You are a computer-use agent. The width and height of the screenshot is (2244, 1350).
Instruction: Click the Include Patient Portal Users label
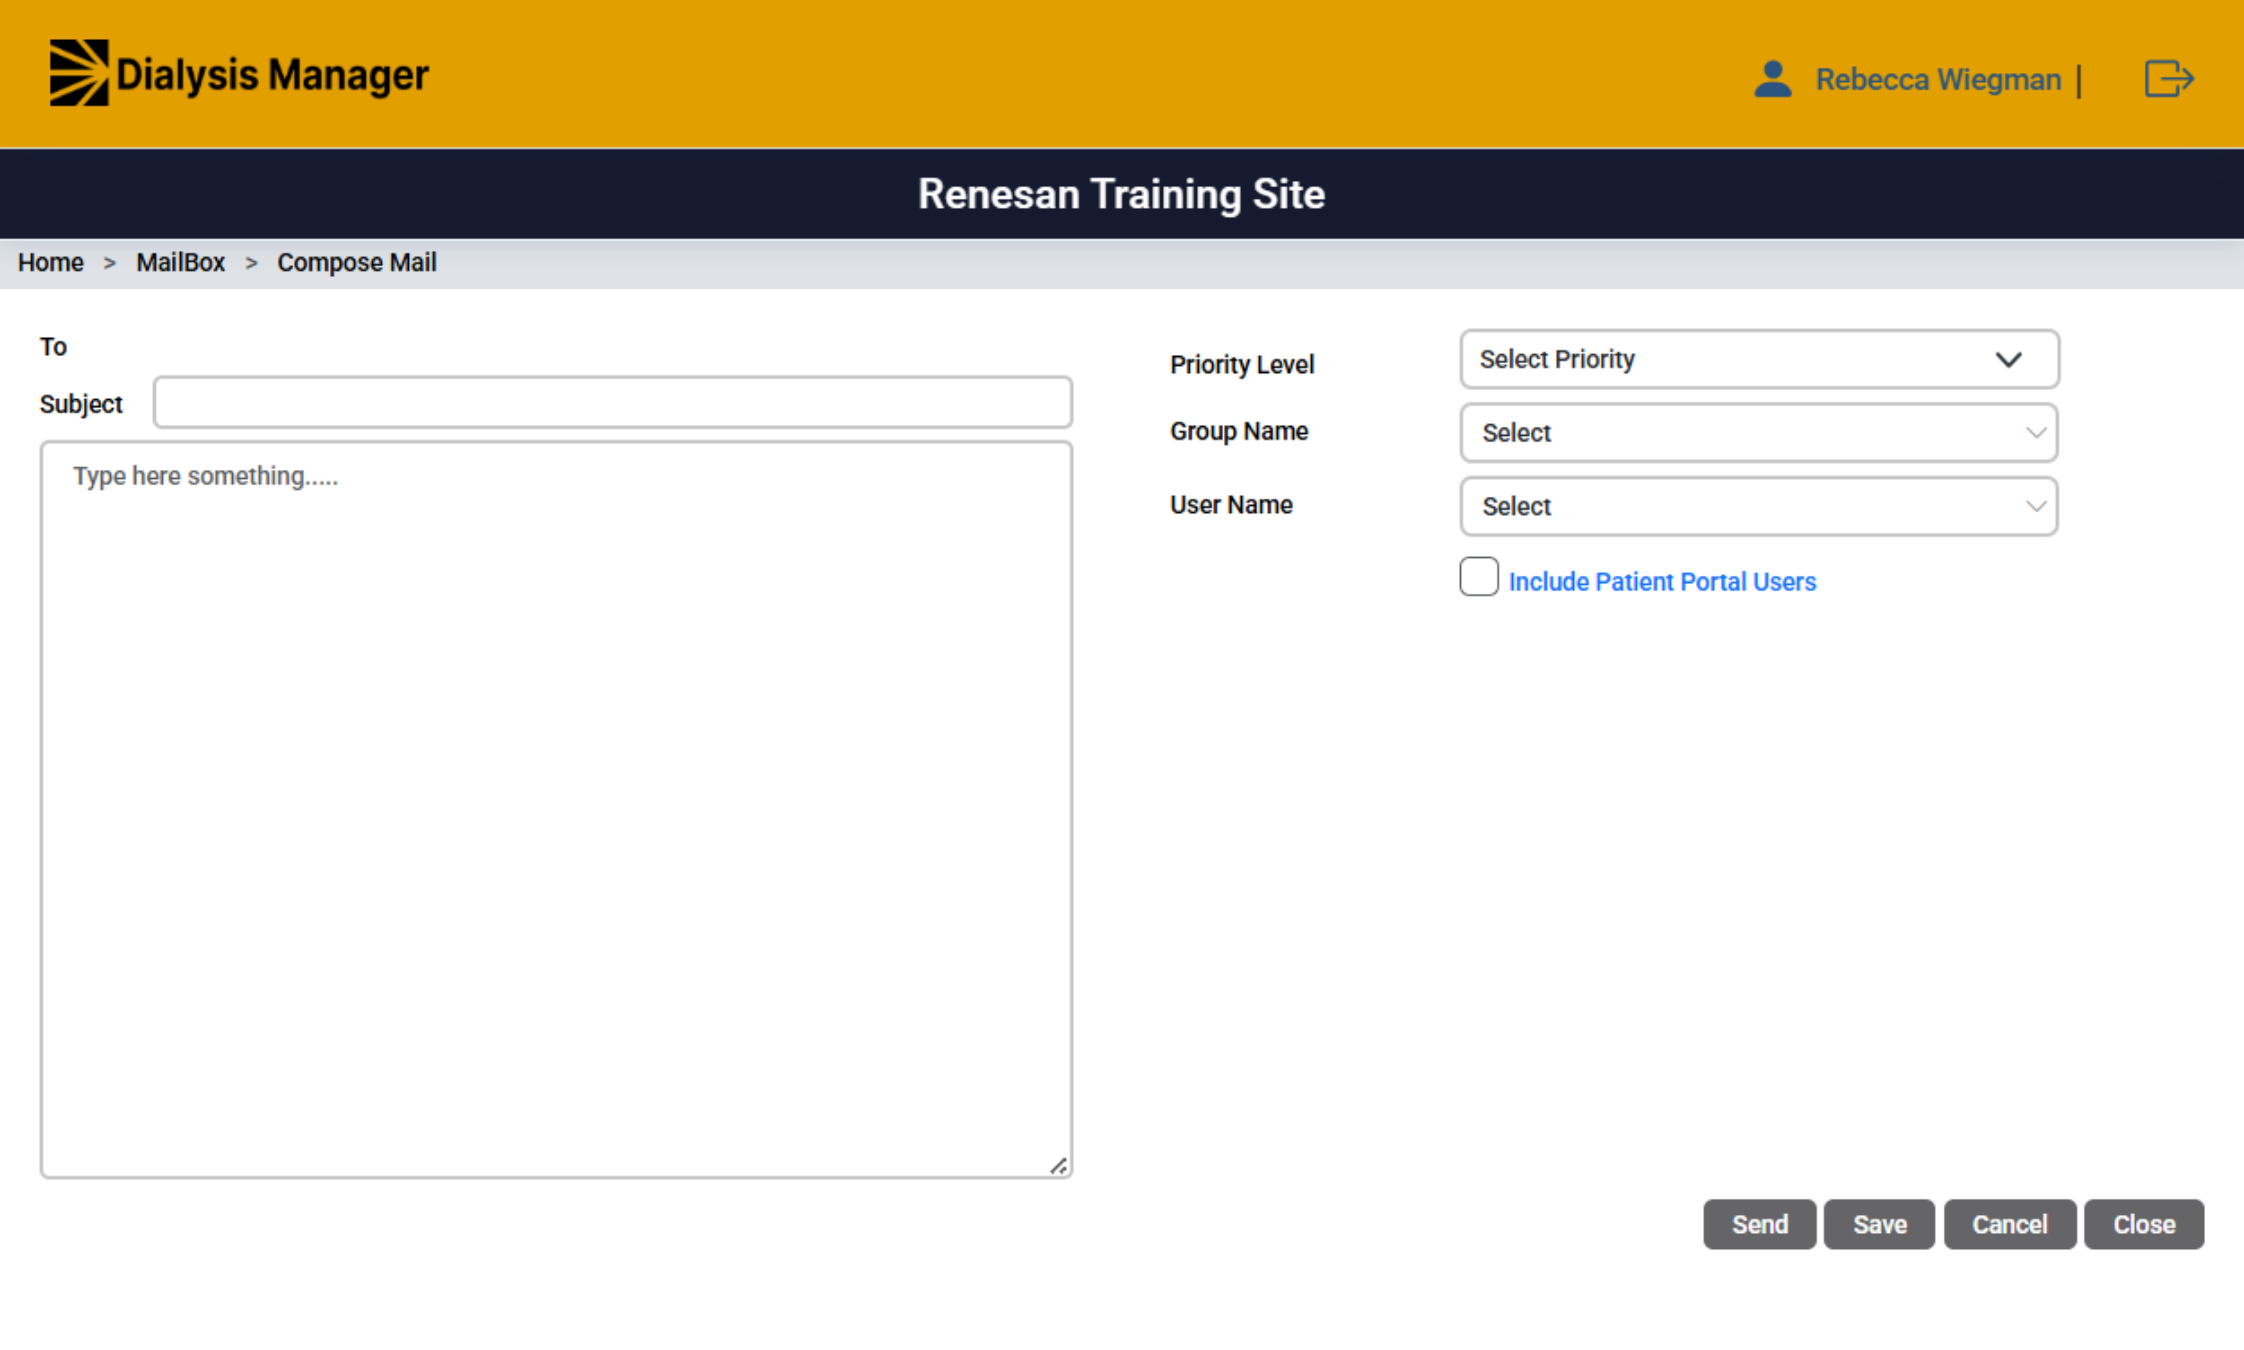pos(1662,582)
